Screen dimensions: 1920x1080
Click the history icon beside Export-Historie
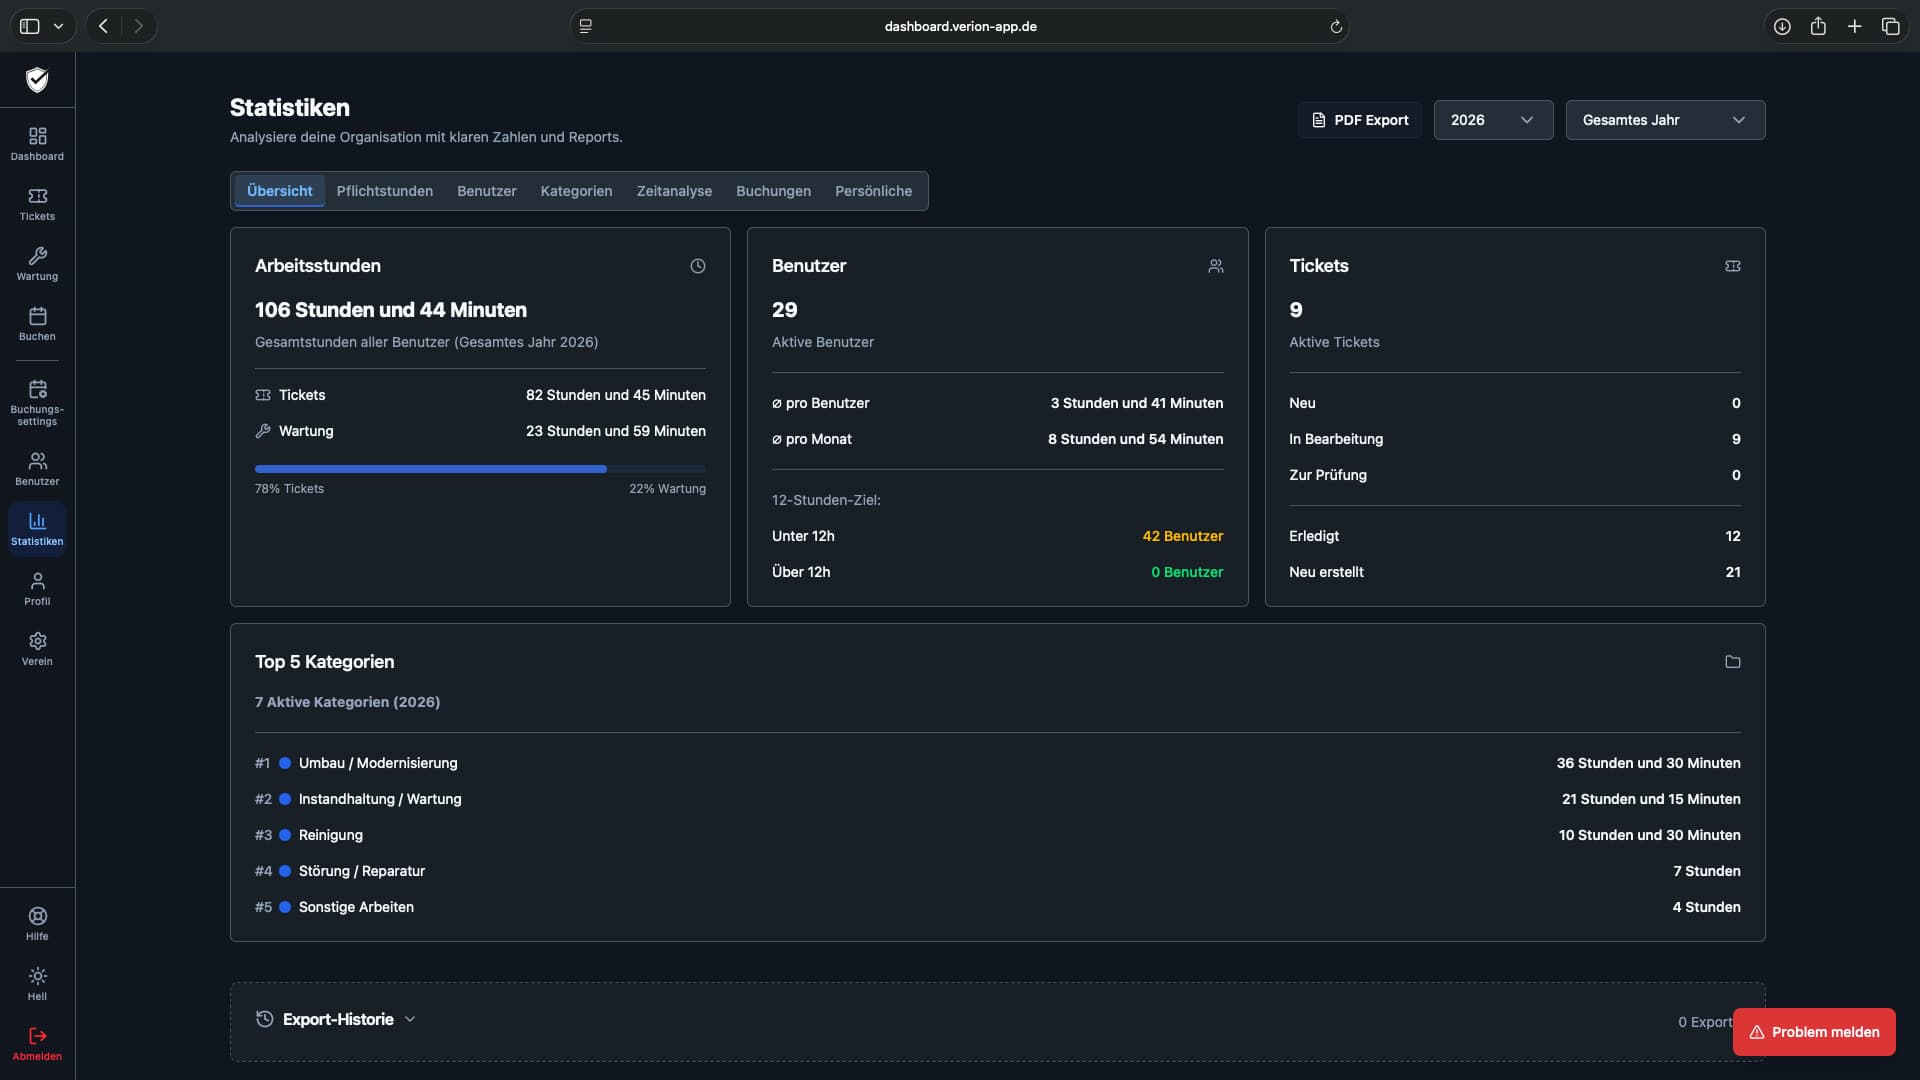(264, 1019)
